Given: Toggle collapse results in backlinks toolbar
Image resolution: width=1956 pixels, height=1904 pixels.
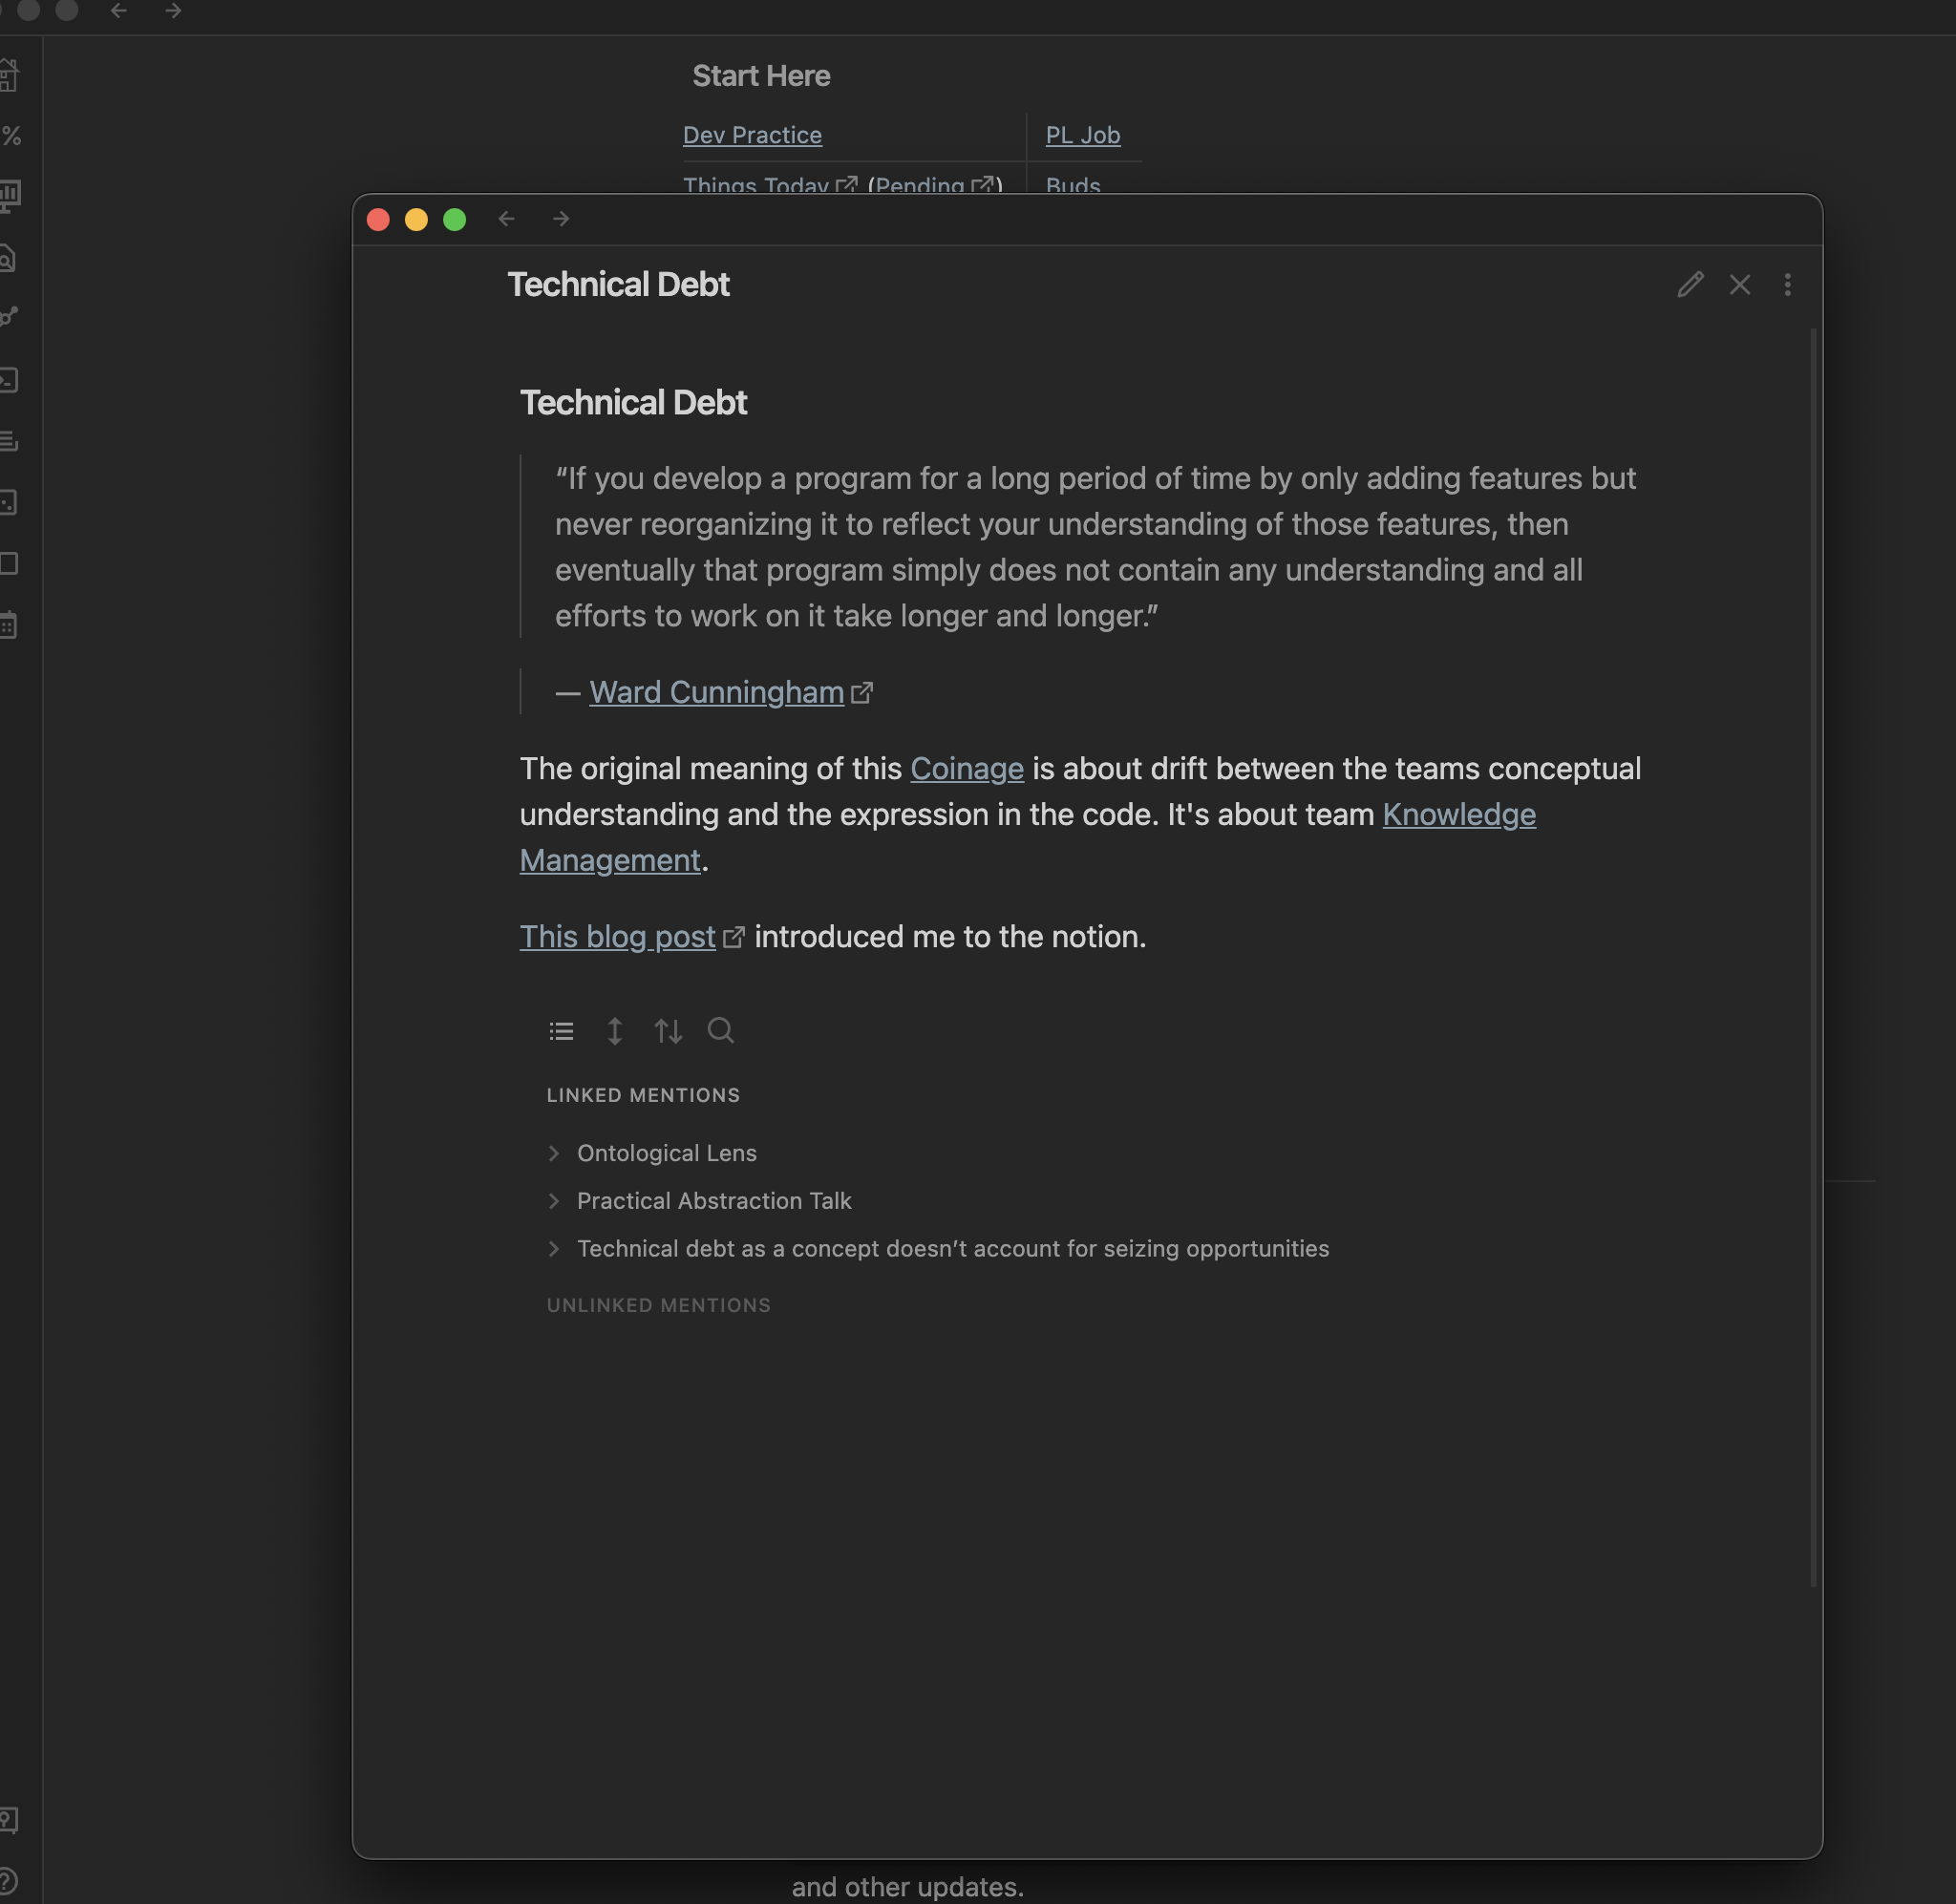Looking at the screenshot, I should point(561,1031).
